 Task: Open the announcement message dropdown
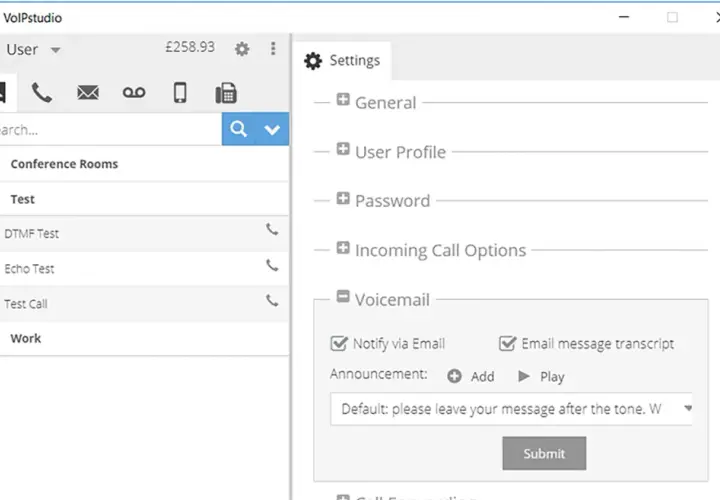[x=511, y=409]
